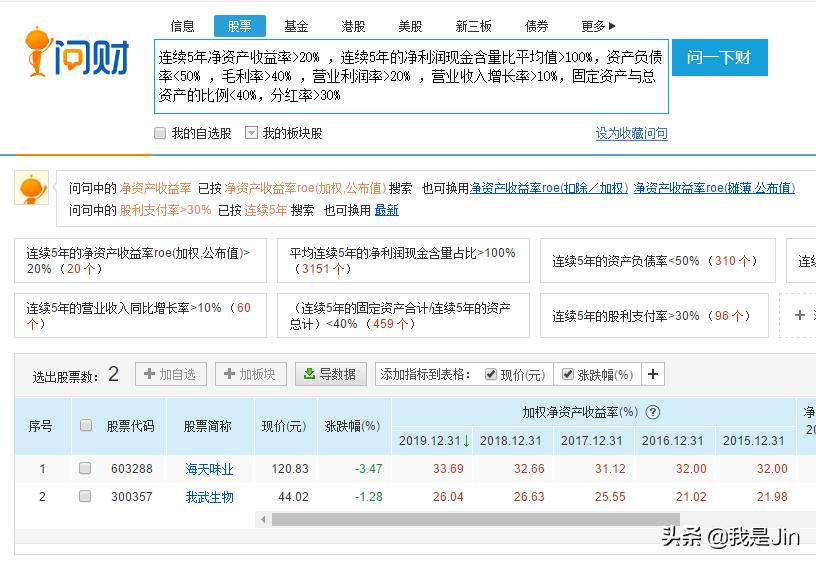Click the 最新 link

(x=387, y=210)
